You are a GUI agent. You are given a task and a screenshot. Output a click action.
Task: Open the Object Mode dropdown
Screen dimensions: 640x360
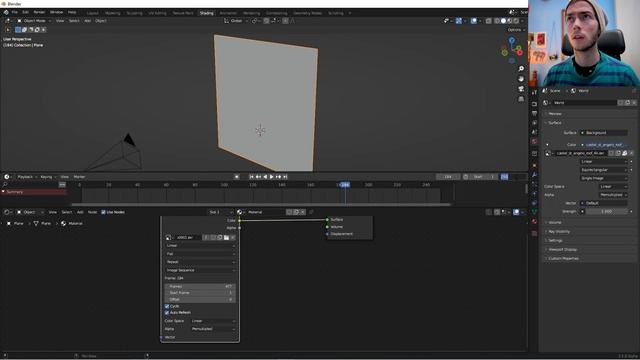[x=34, y=21]
